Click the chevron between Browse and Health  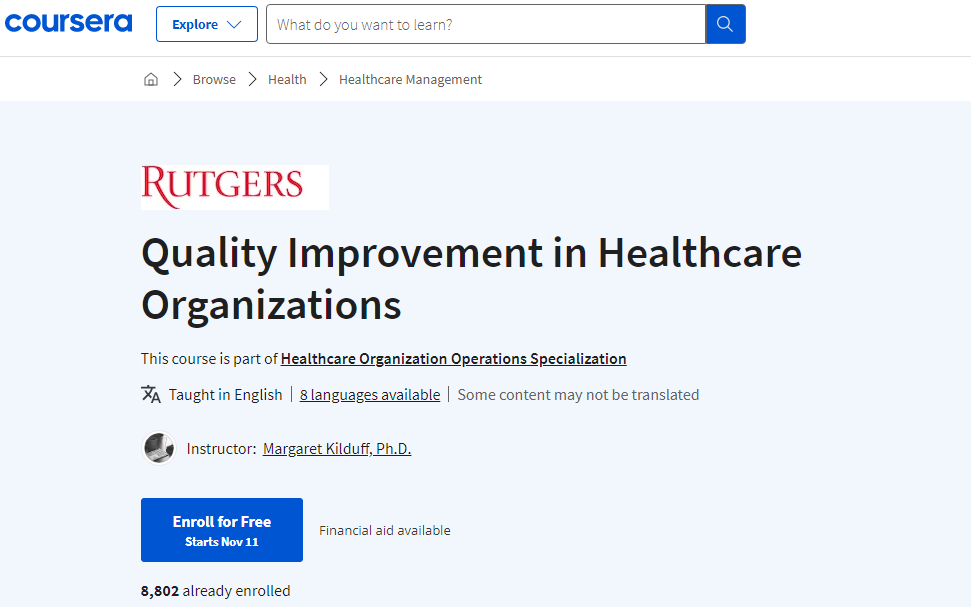pos(251,78)
